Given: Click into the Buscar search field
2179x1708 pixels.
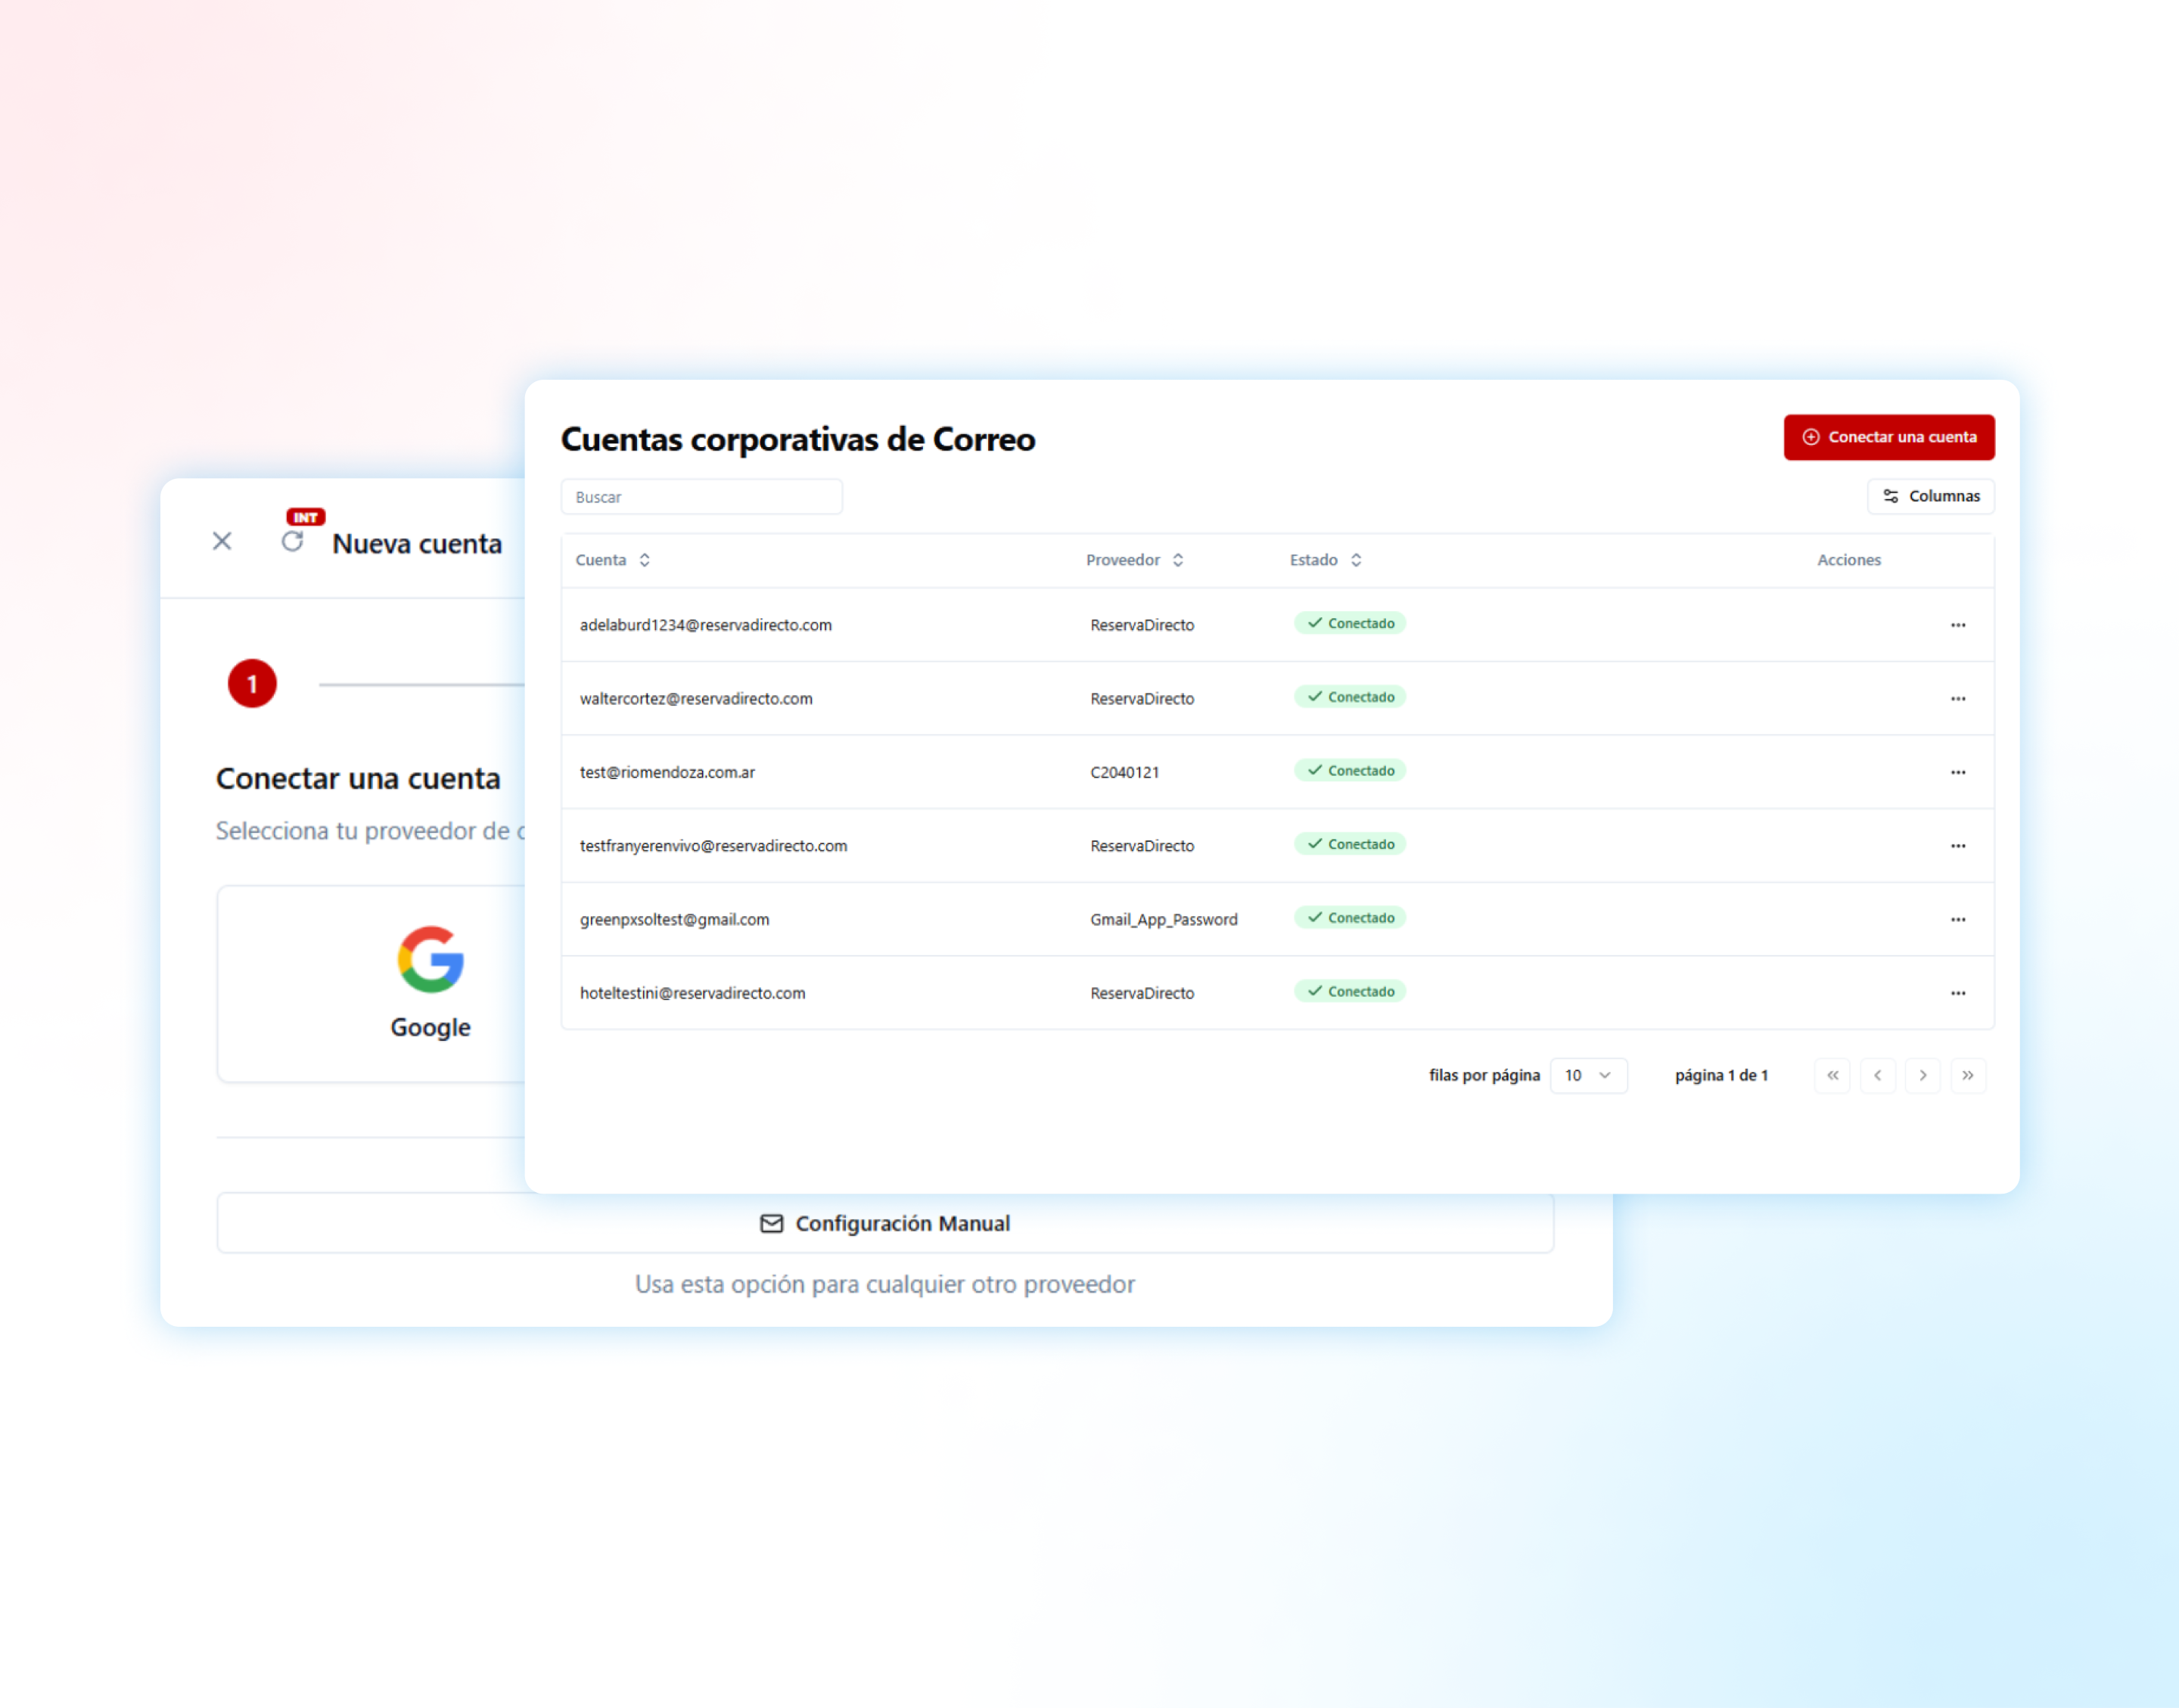Looking at the screenshot, I should [x=701, y=497].
